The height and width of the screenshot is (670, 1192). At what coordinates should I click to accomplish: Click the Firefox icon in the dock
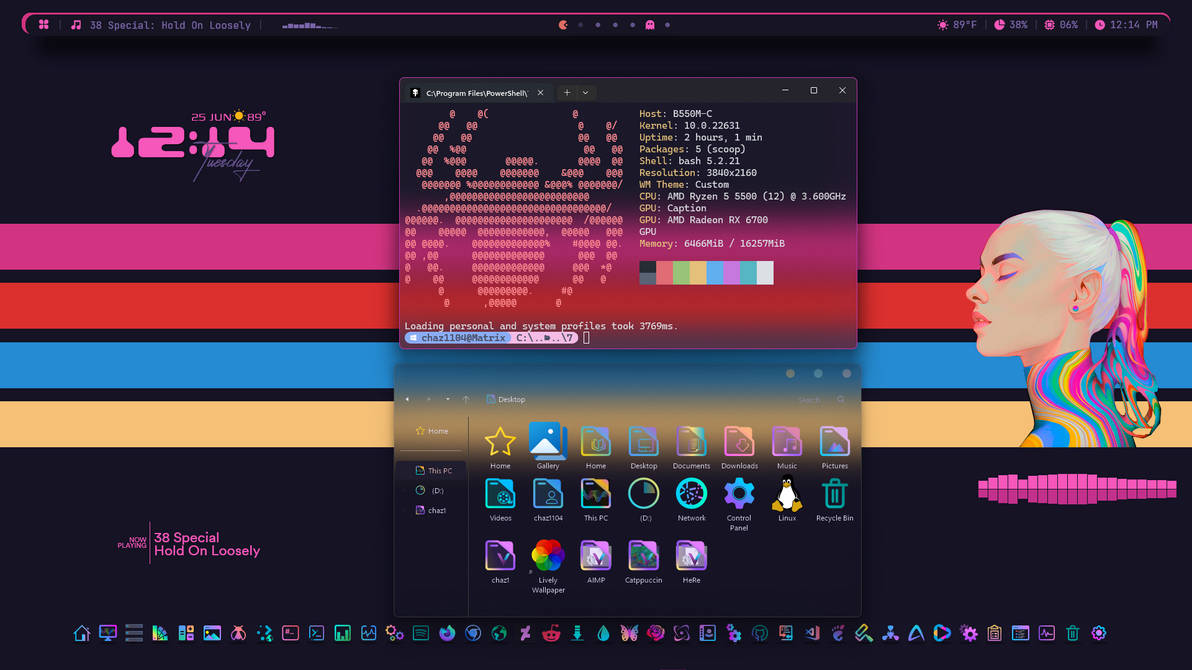point(447,633)
